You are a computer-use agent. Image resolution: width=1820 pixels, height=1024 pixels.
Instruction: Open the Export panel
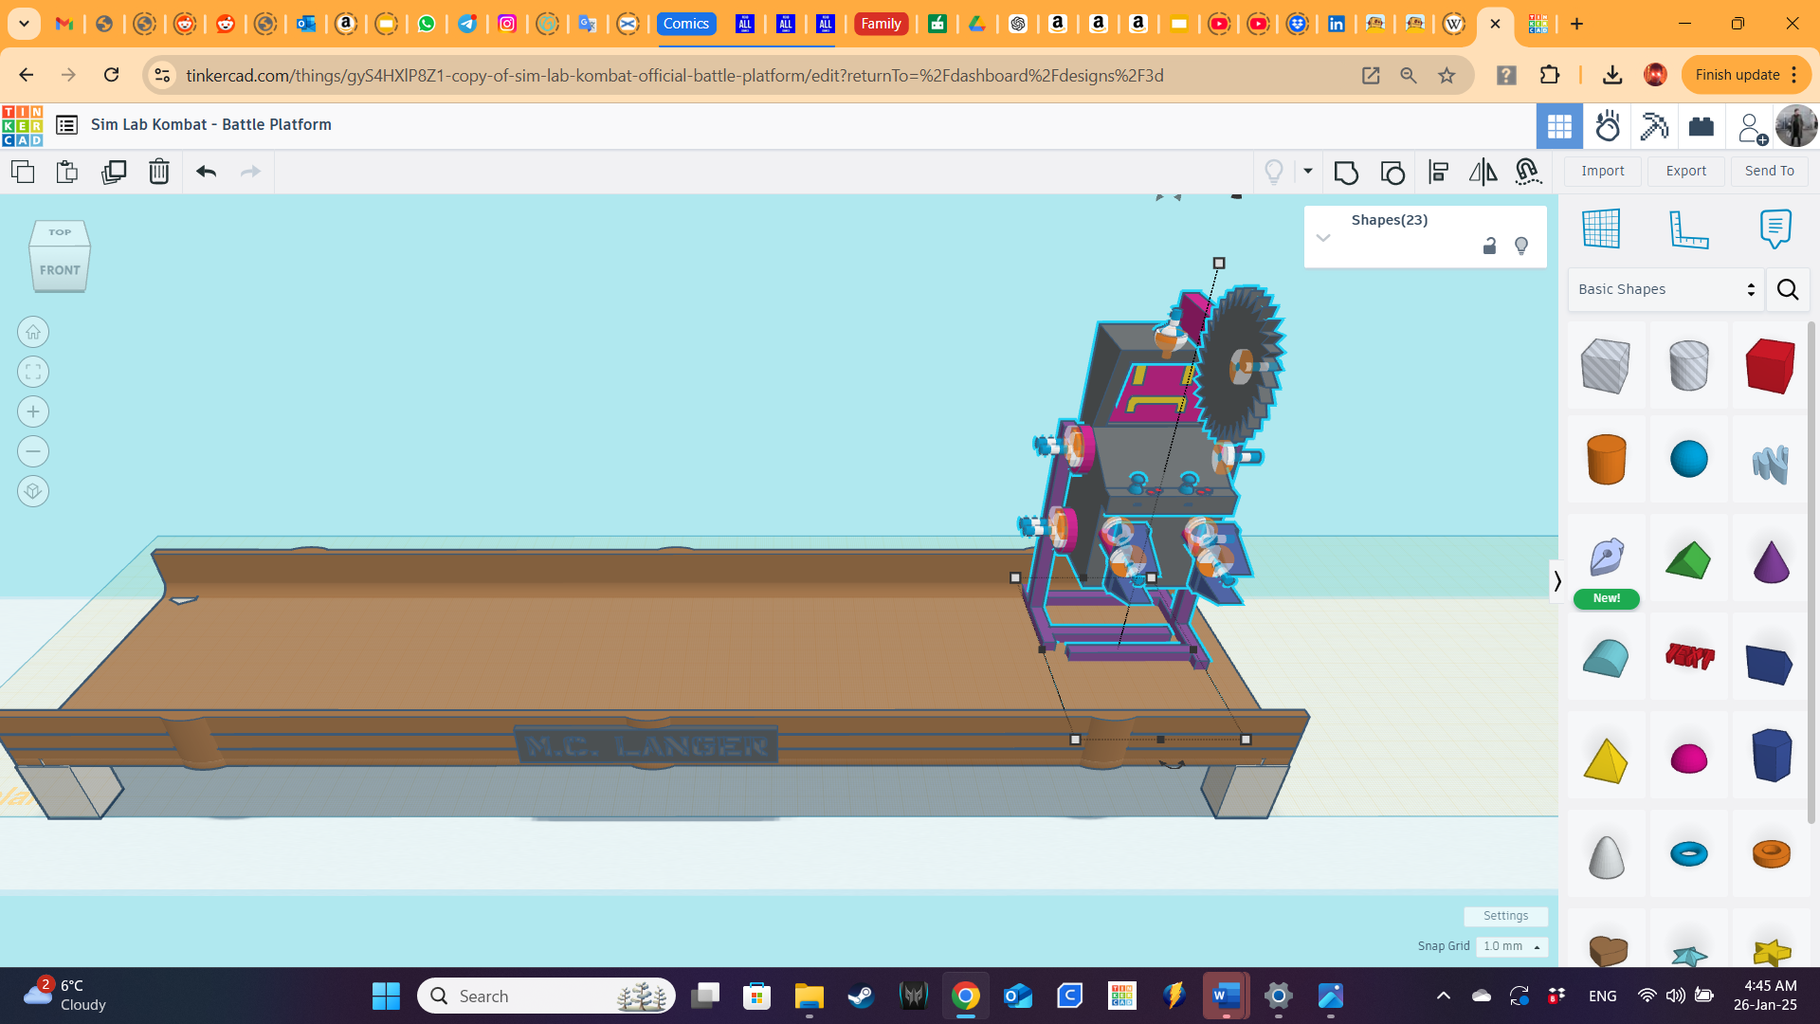click(1685, 171)
